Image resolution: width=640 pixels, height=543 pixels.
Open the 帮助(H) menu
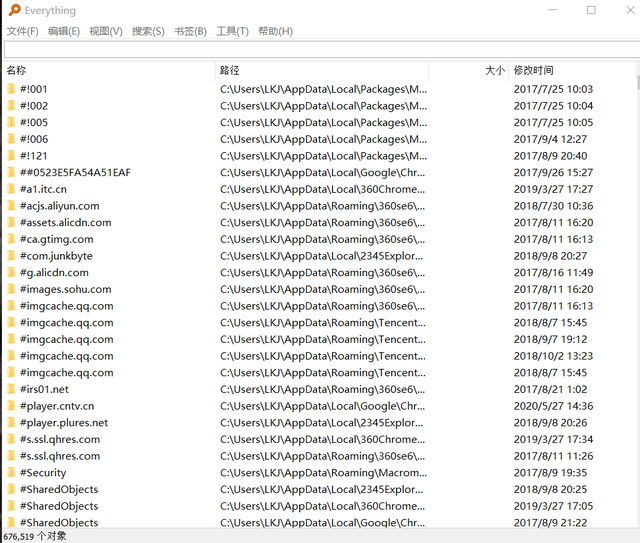(x=275, y=31)
